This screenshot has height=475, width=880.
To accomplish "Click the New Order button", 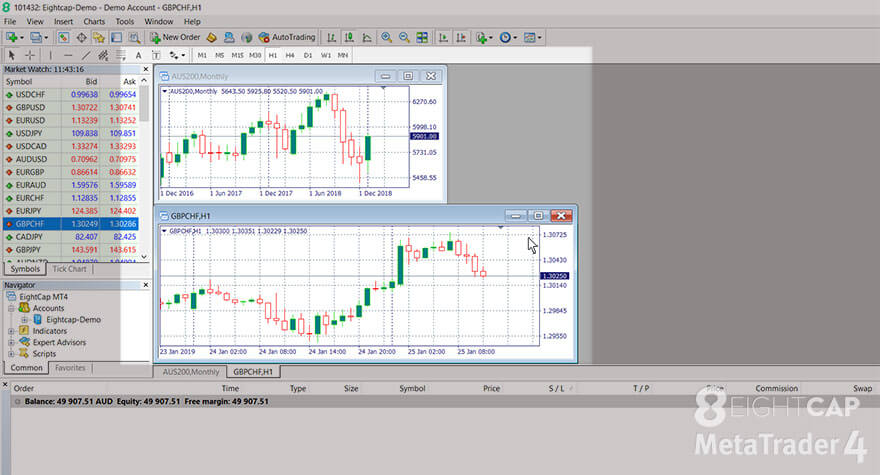I will pyautogui.click(x=175, y=38).
